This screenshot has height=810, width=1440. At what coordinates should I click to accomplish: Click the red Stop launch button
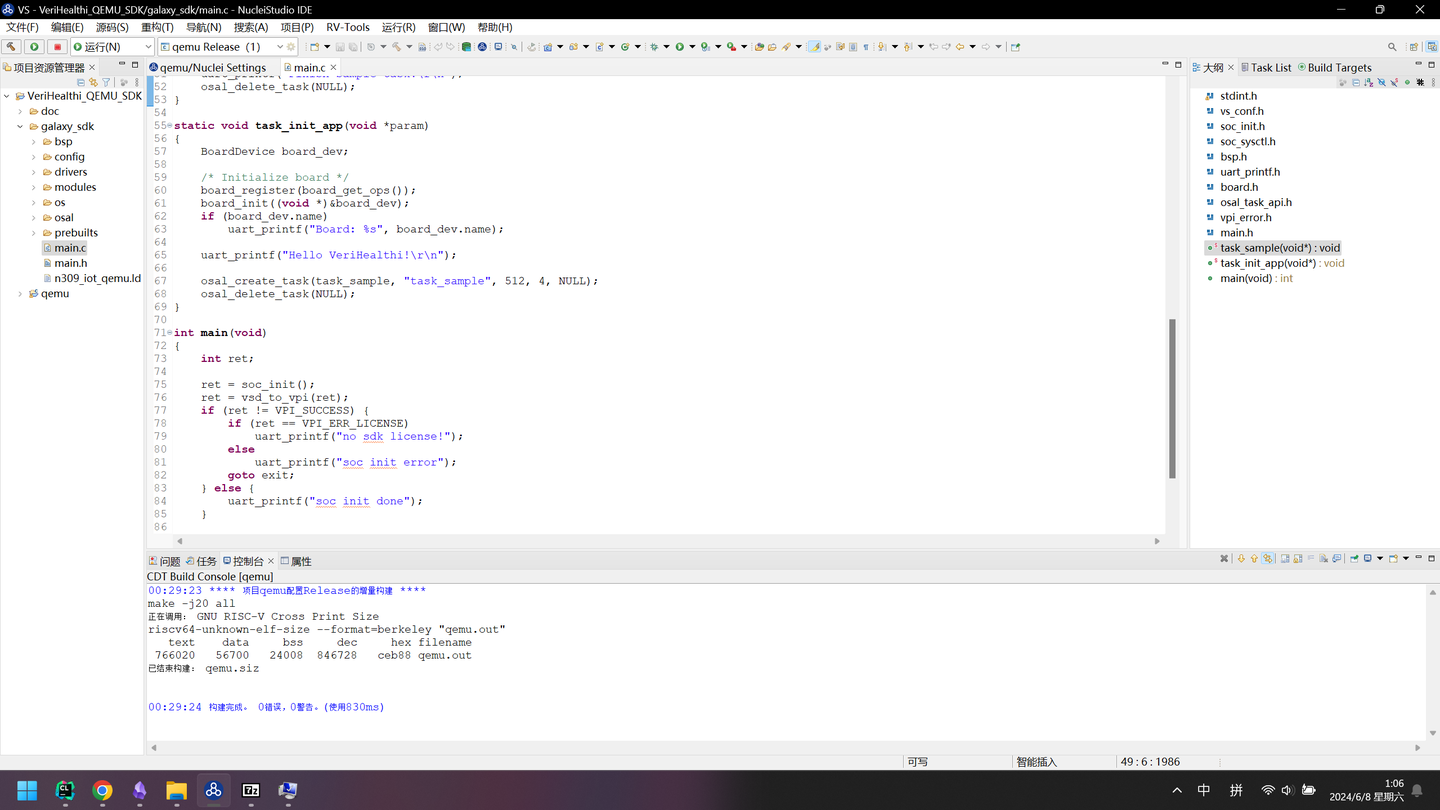pos(57,47)
